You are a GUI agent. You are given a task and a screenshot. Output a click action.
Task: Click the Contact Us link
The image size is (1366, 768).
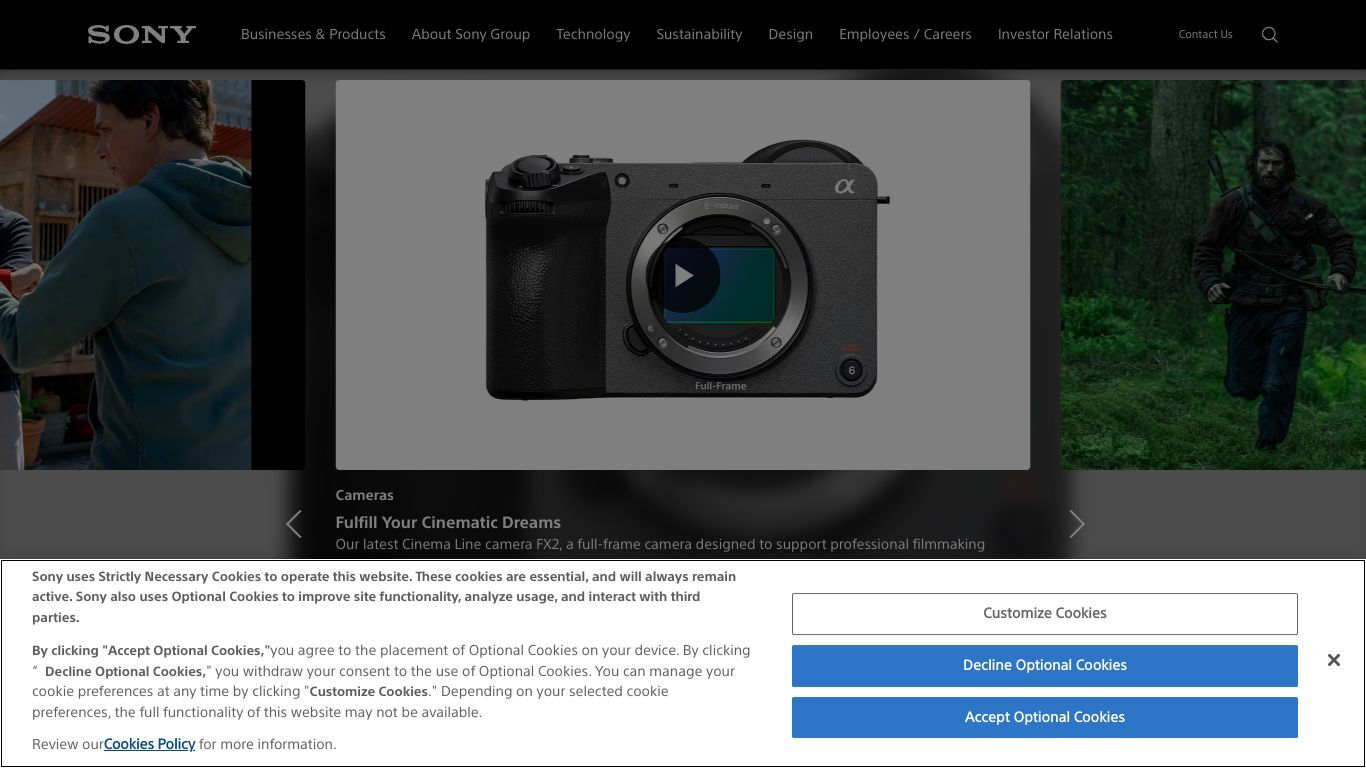pyautogui.click(x=1205, y=34)
